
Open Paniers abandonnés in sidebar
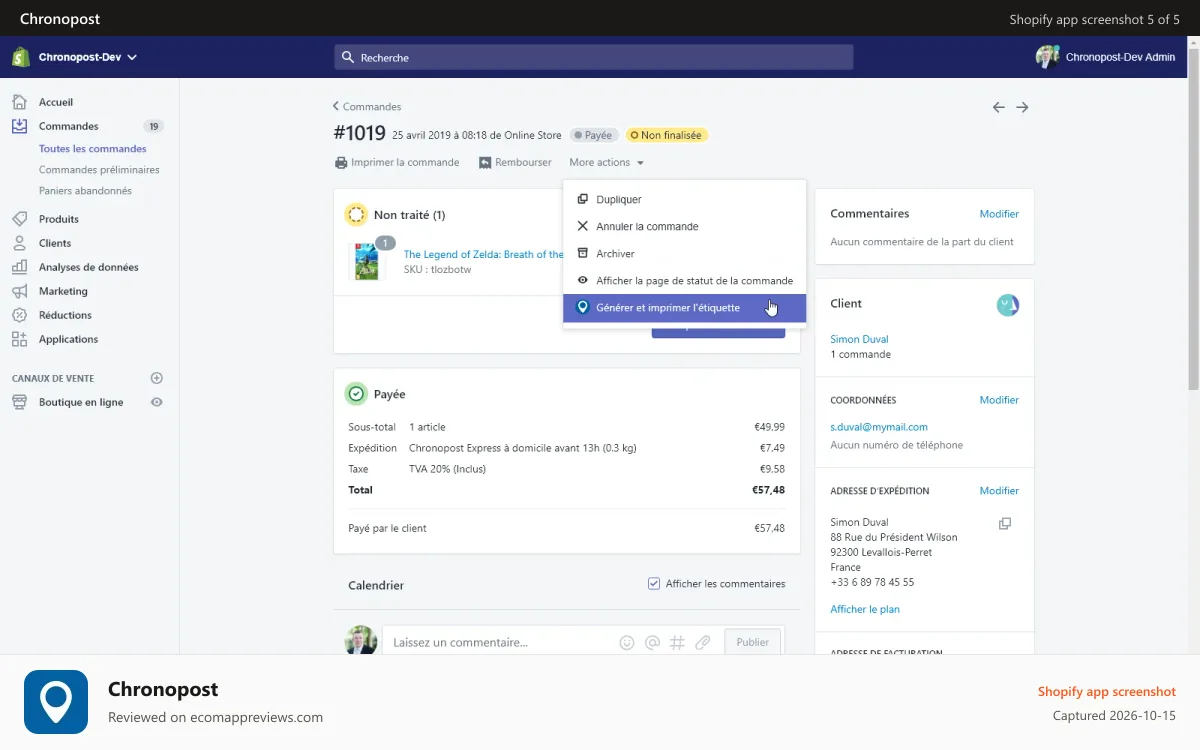pyautogui.click(x=85, y=191)
